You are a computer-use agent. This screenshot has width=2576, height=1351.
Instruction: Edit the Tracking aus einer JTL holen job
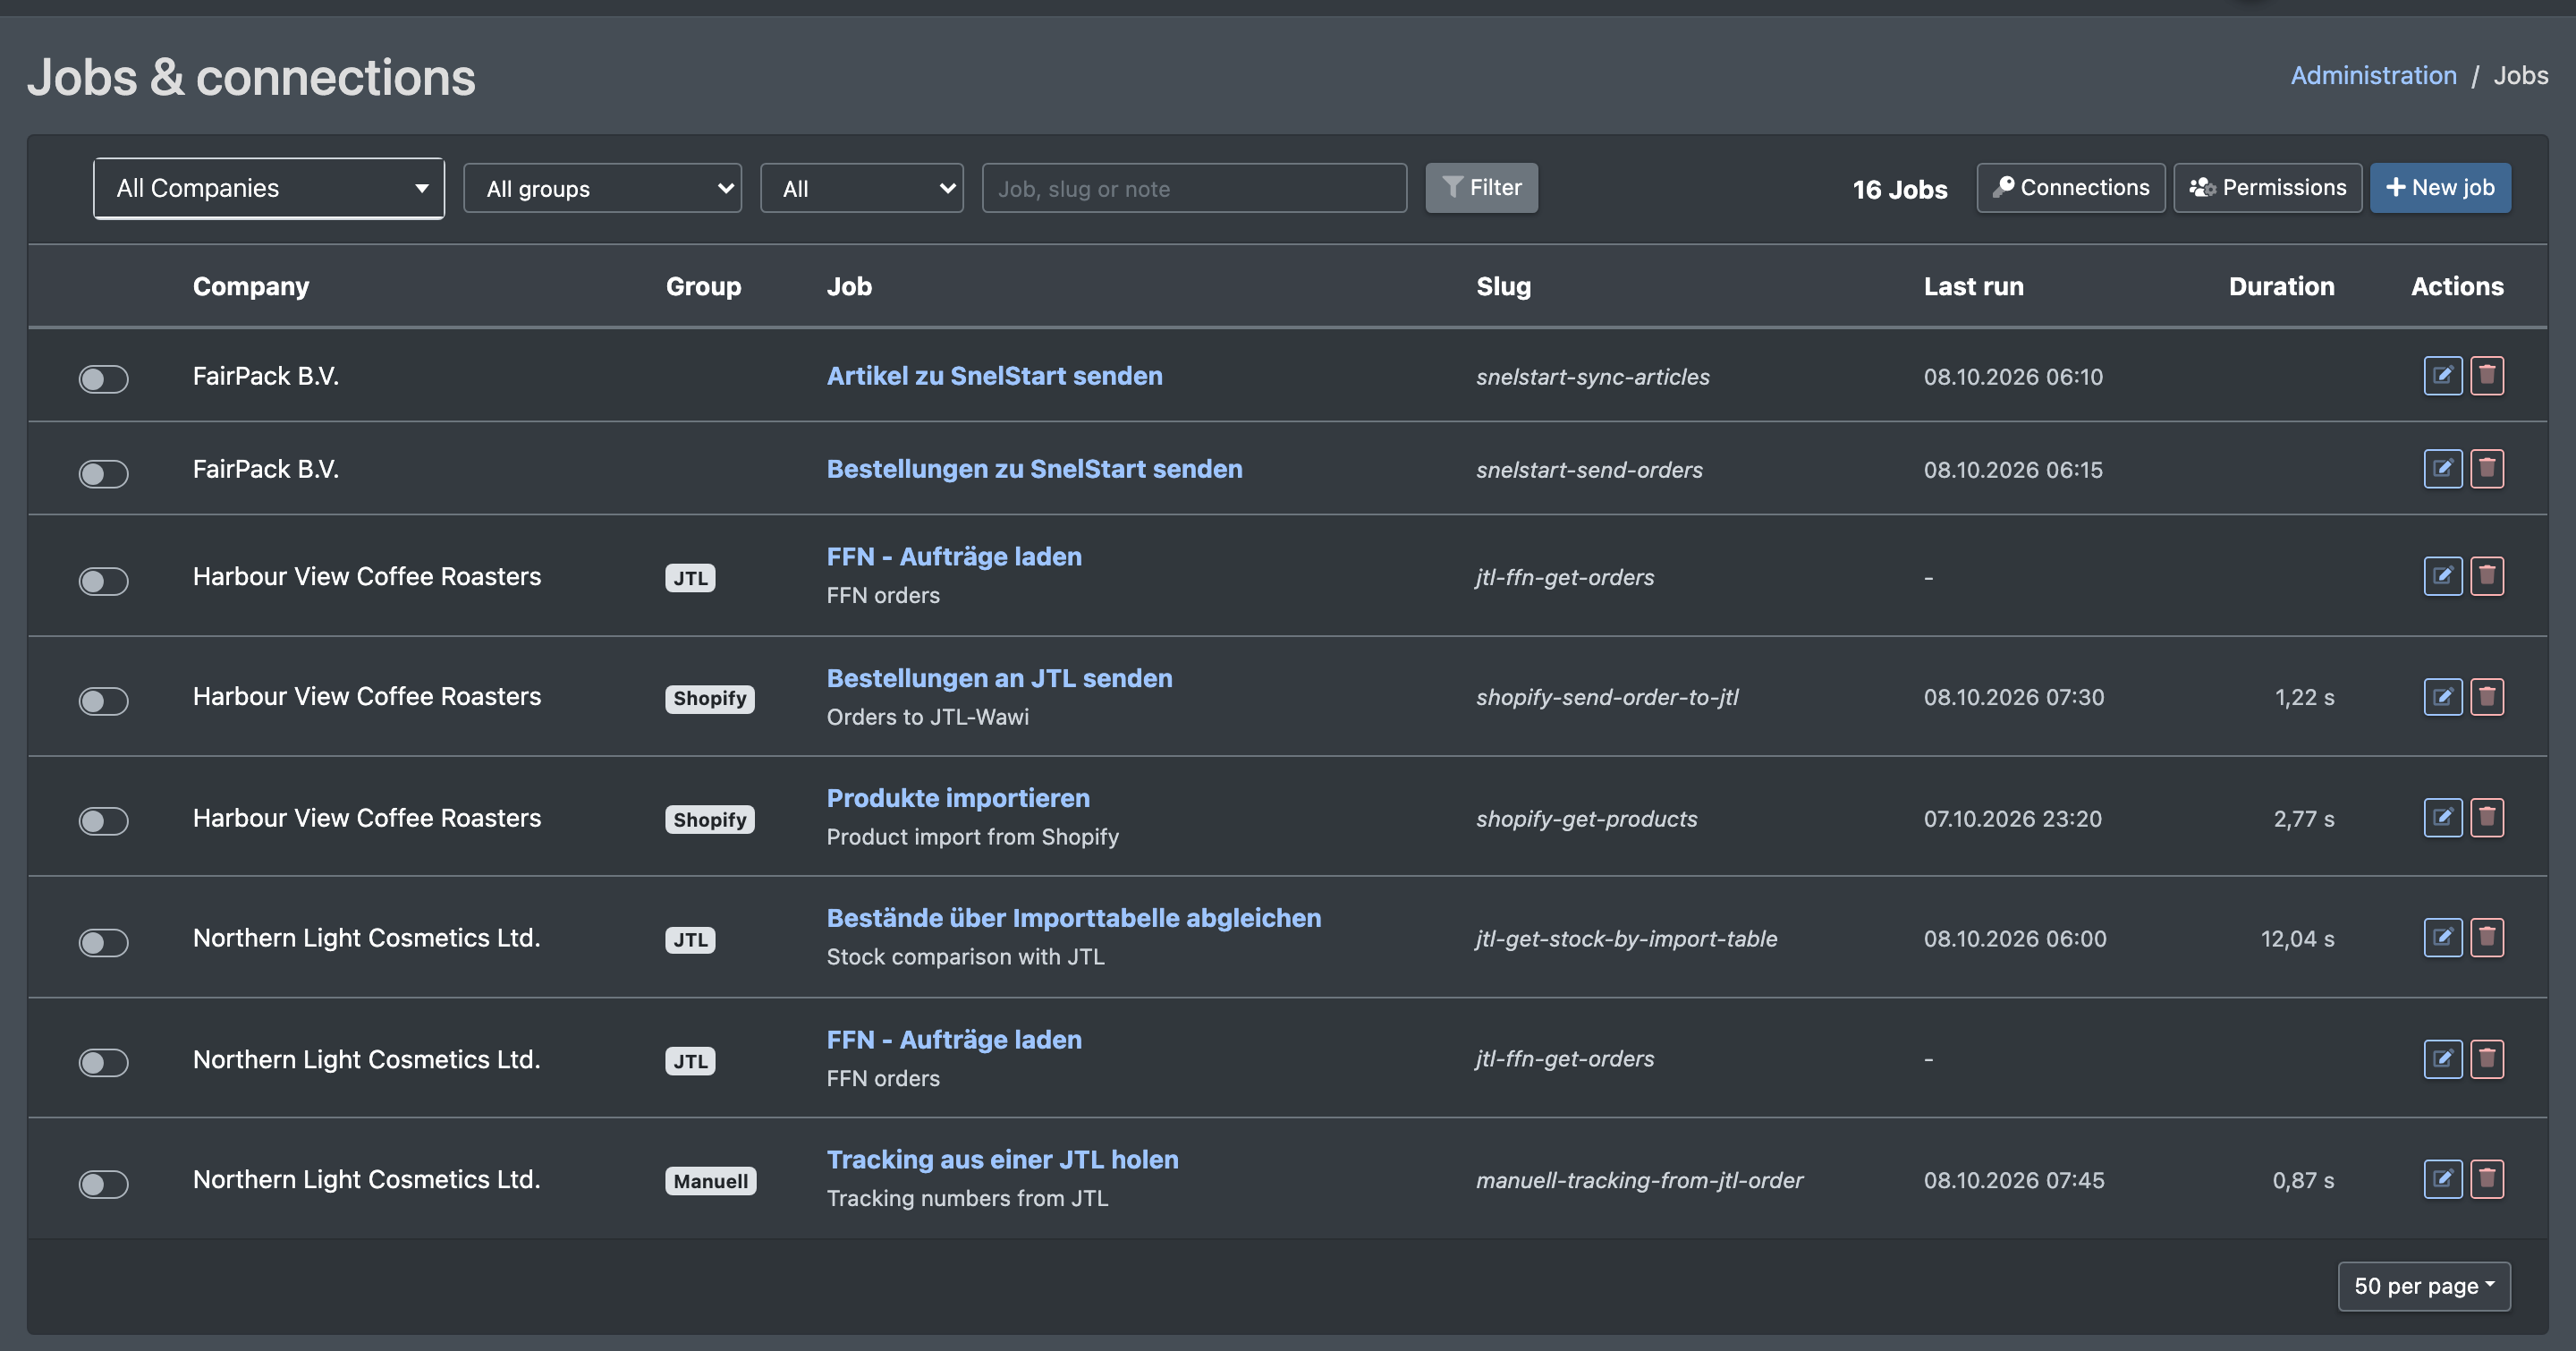click(2442, 1179)
